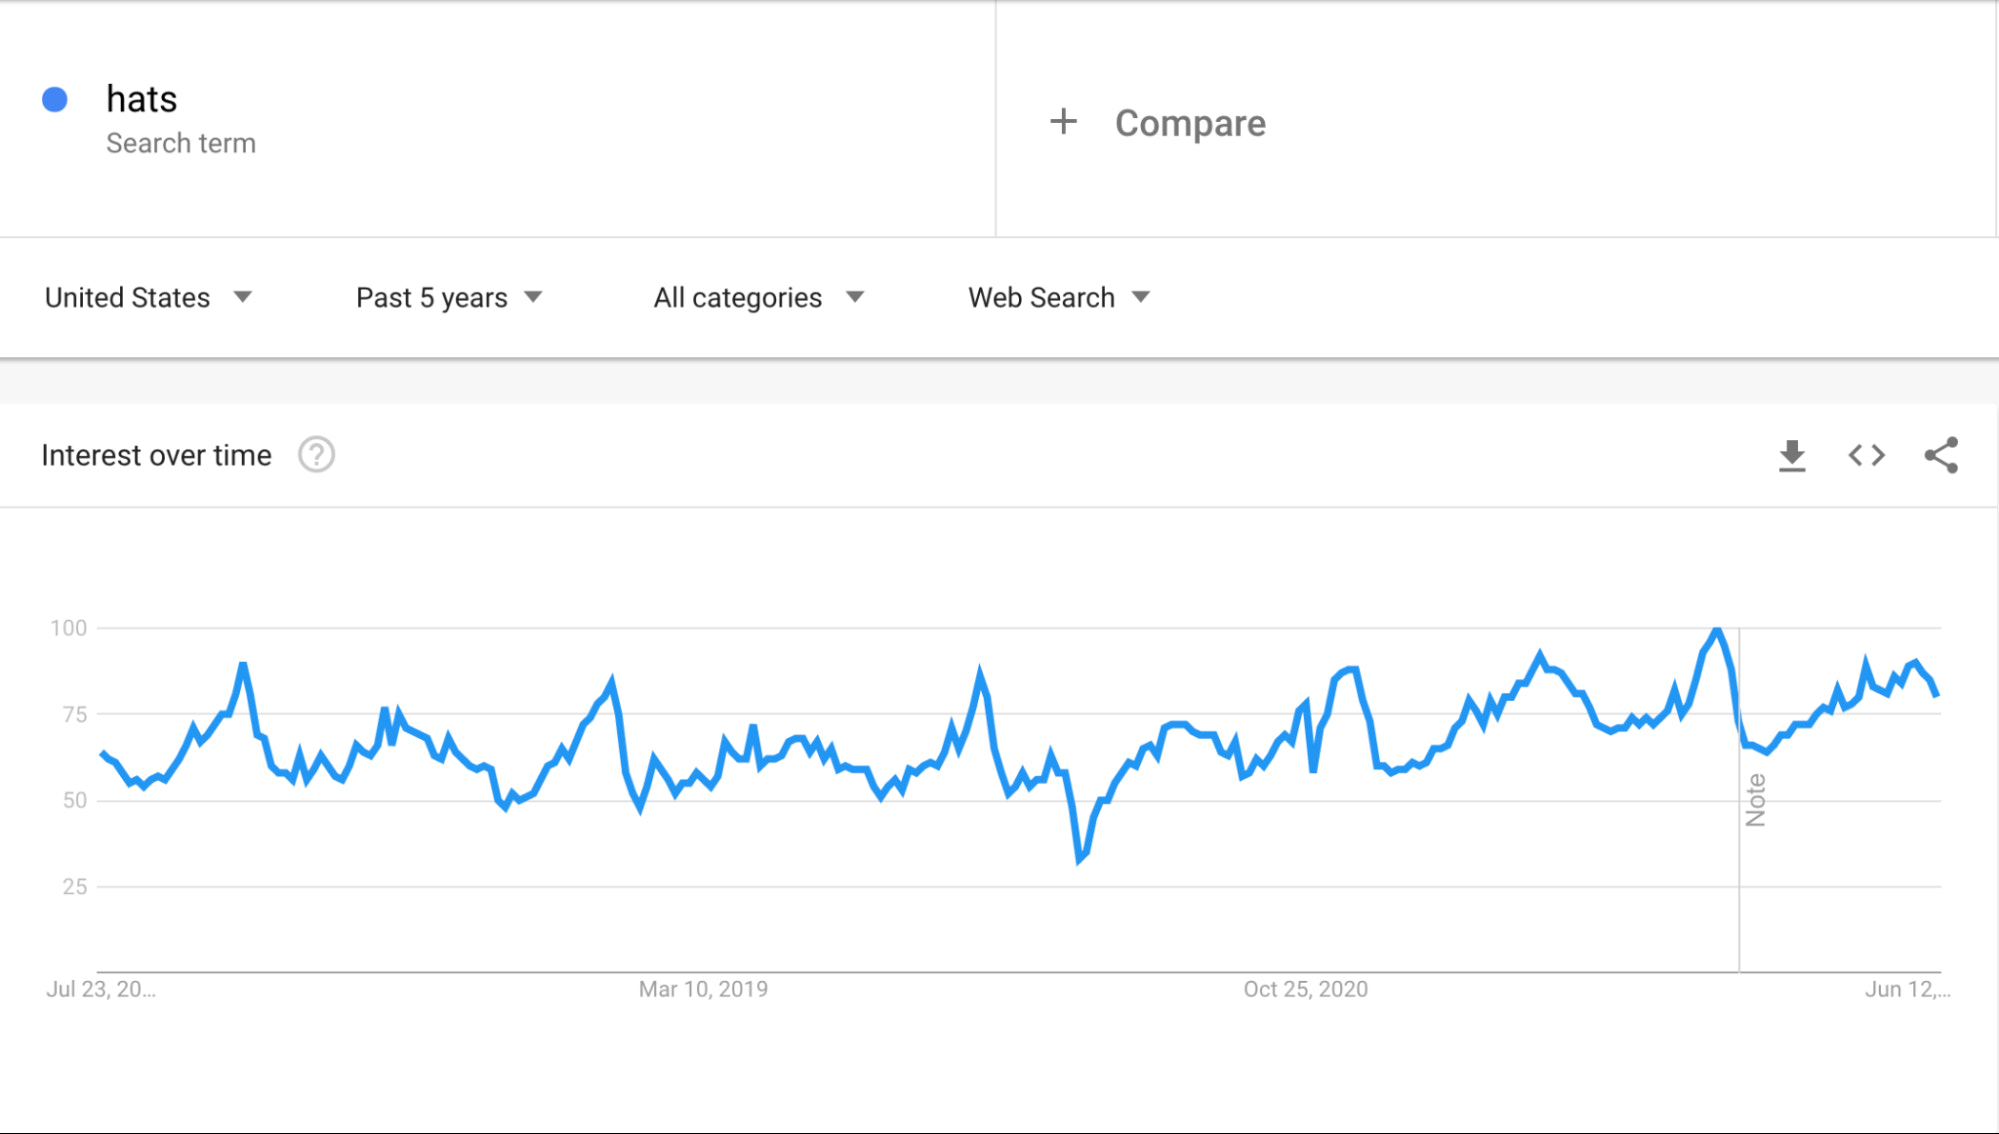The width and height of the screenshot is (1999, 1134).
Task: Click the share icon
Action: click(1941, 456)
